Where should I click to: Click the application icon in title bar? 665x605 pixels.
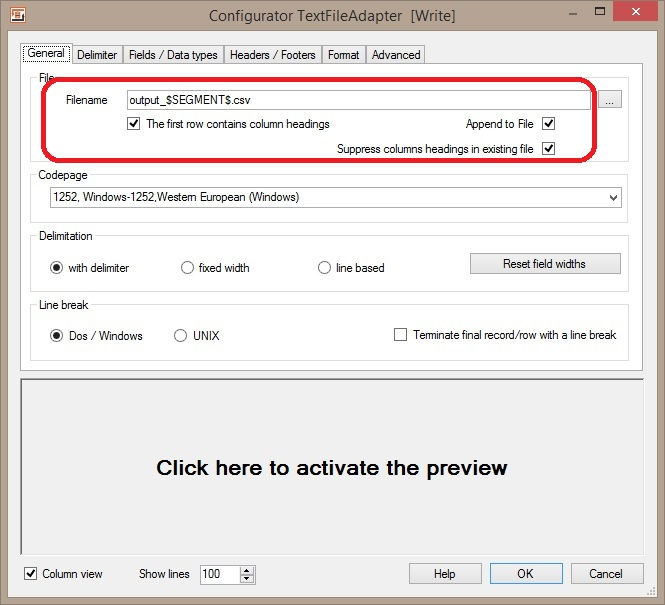click(16, 16)
